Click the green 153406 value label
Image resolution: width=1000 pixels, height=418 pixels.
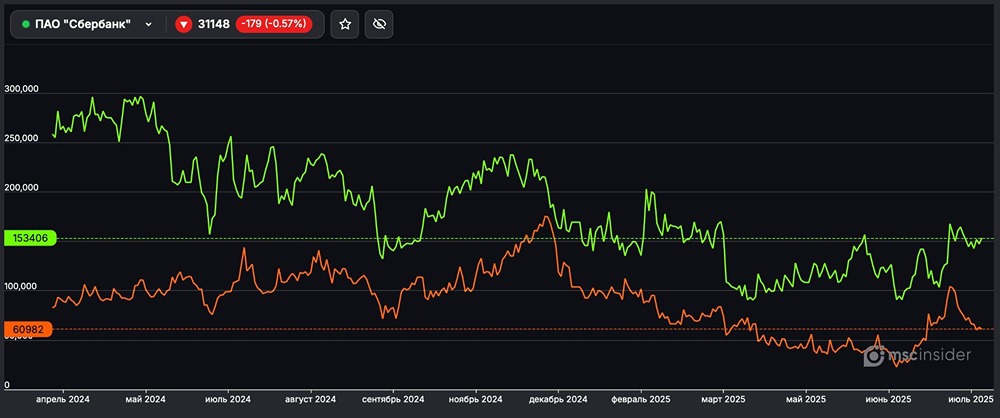30,238
